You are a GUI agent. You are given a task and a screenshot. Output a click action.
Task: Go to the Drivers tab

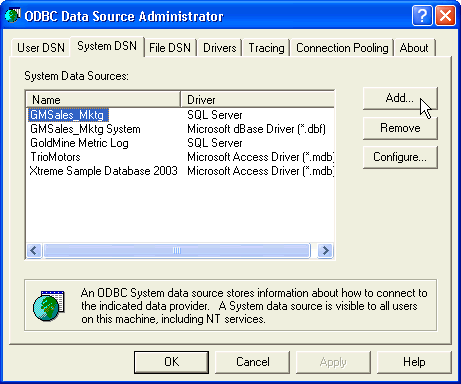(220, 48)
